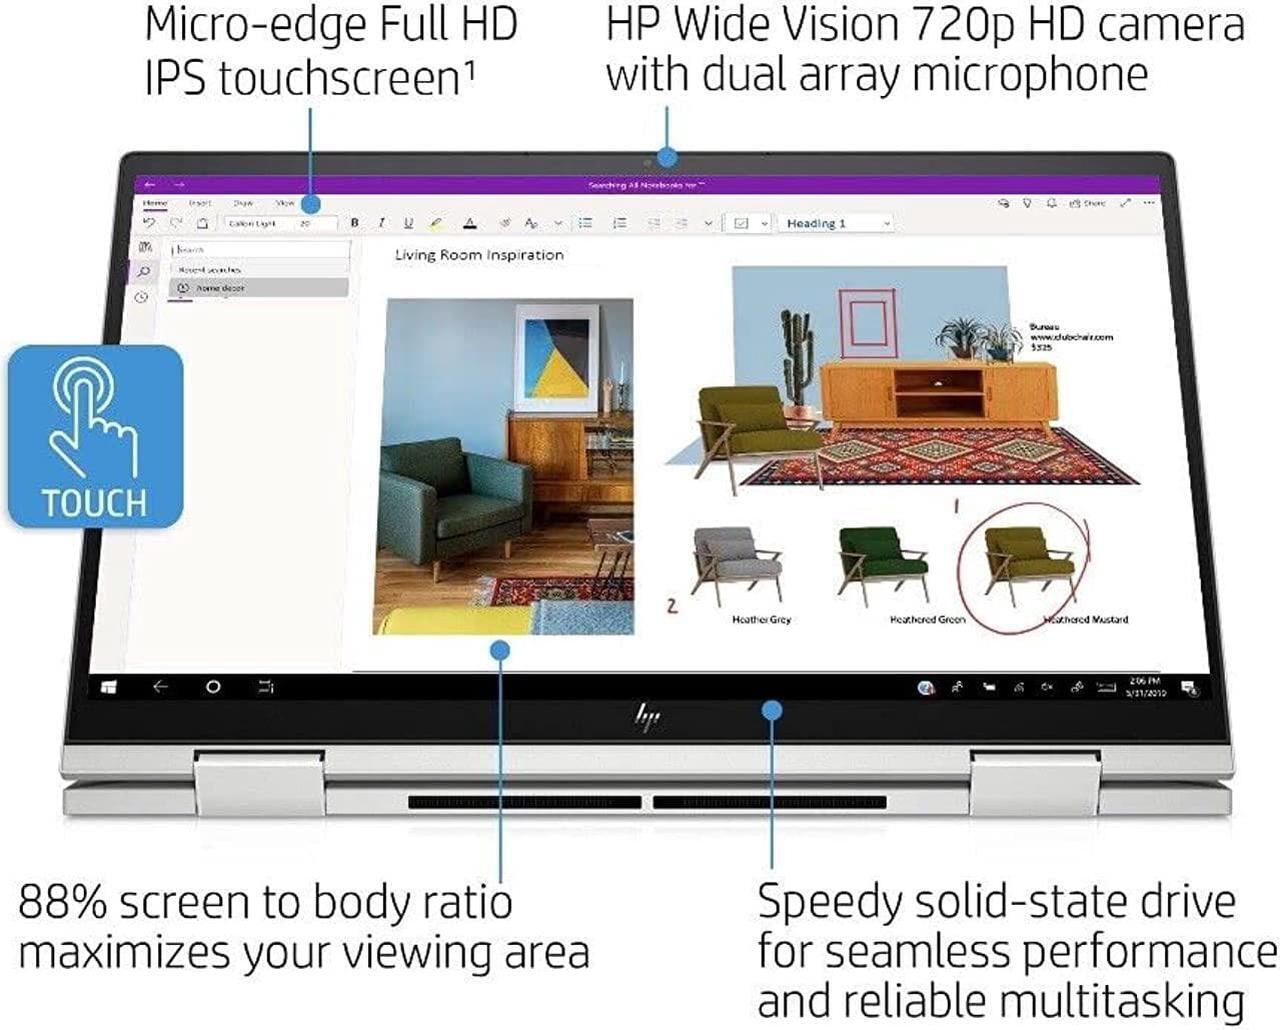Select the yellow text highlight color
1280x1030 pixels.
pyautogui.click(x=436, y=223)
